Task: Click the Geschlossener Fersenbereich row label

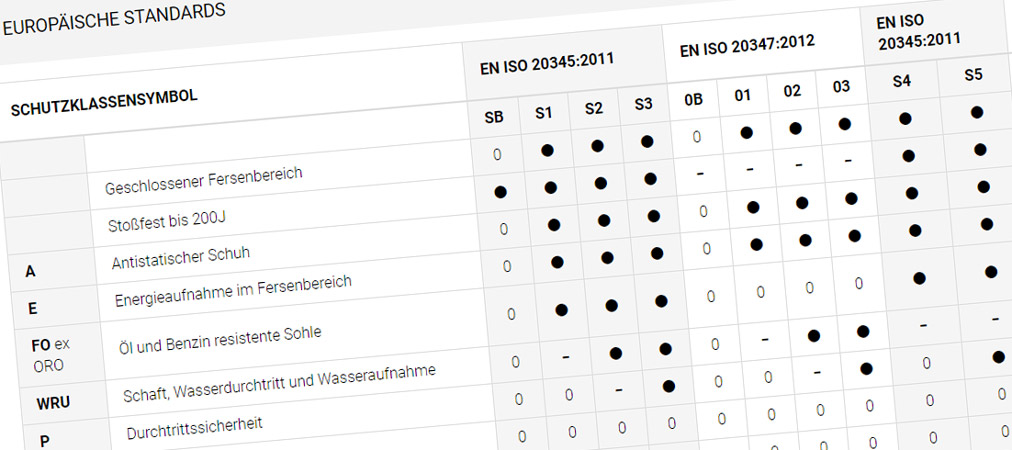Action: pyautogui.click(x=203, y=181)
